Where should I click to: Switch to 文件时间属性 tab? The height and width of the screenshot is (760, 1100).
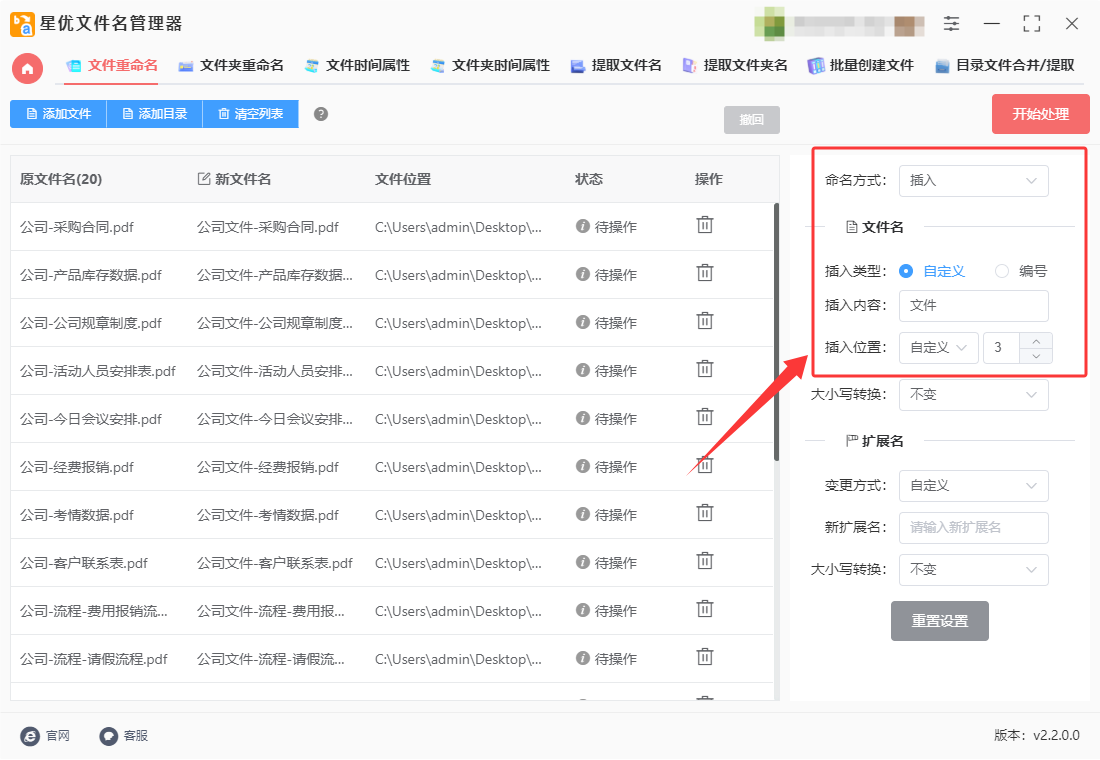(x=357, y=66)
